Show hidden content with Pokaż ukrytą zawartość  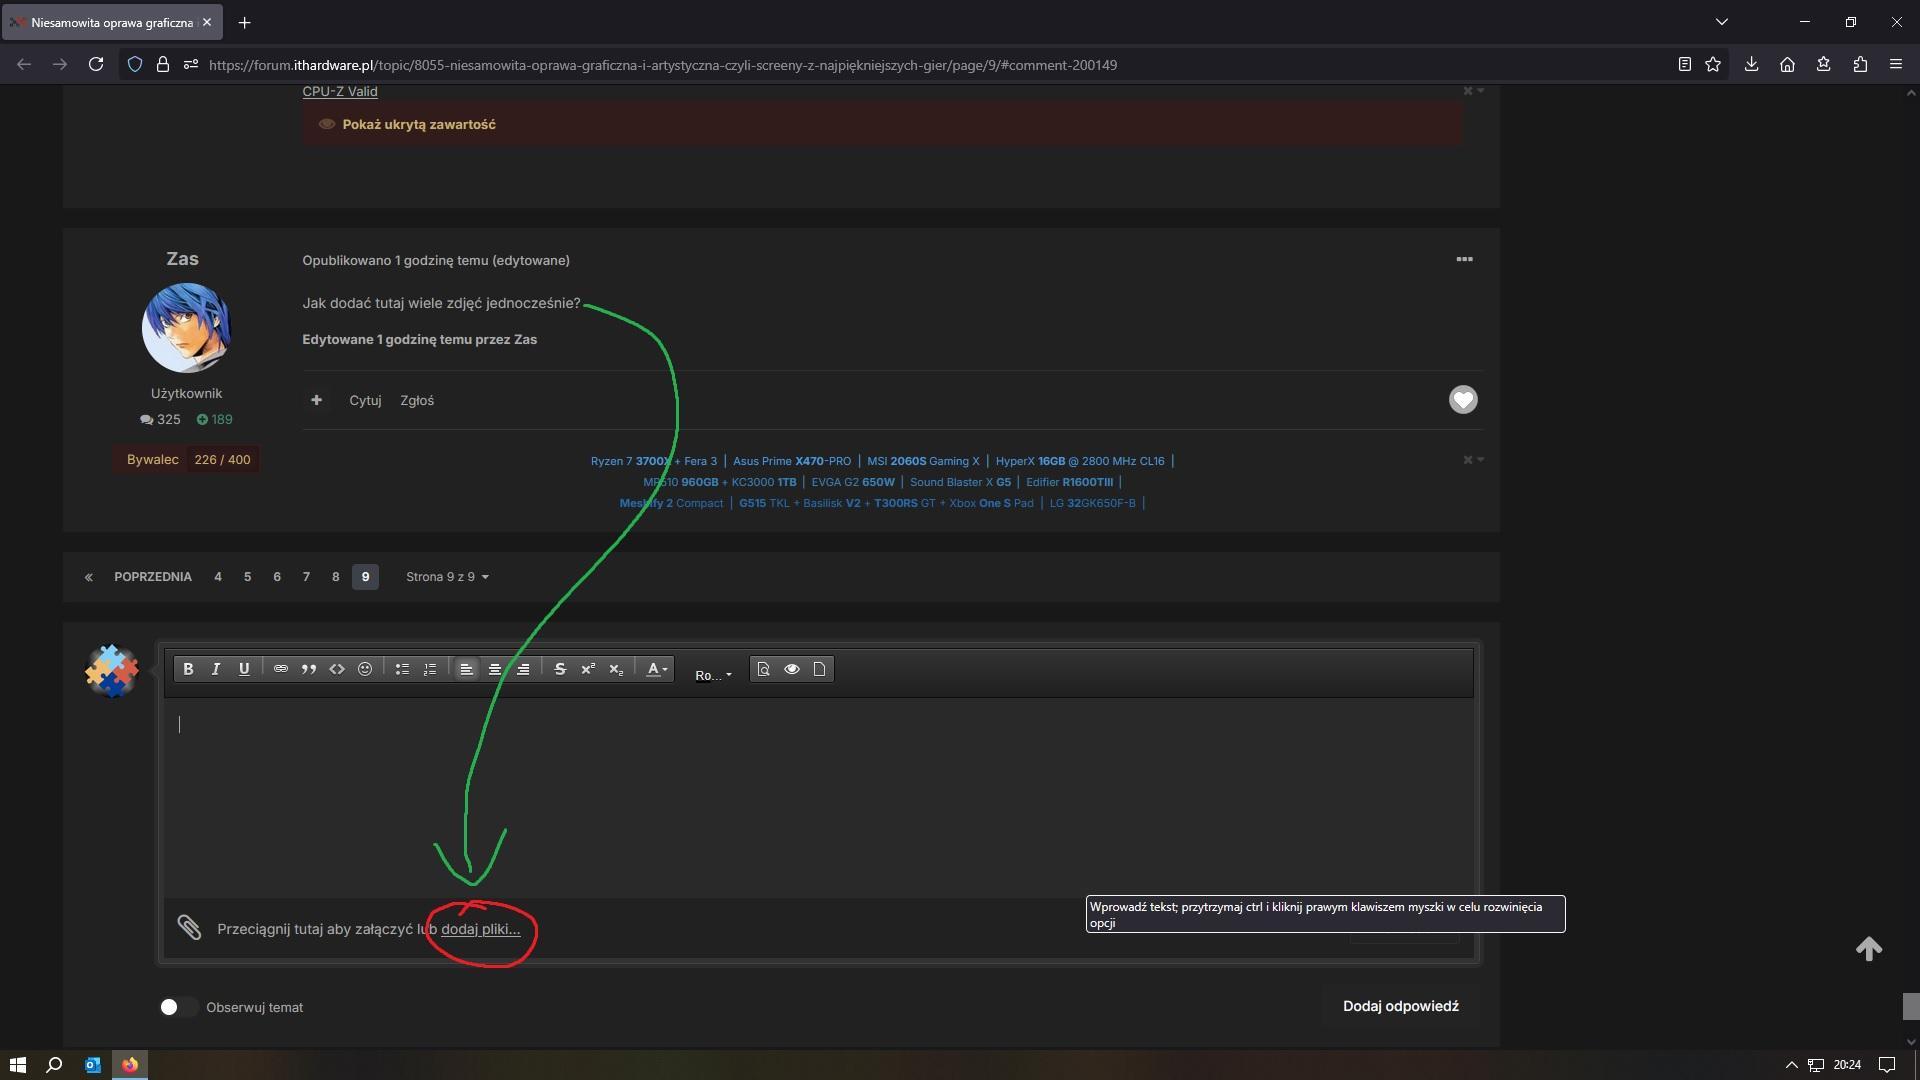(419, 125)
